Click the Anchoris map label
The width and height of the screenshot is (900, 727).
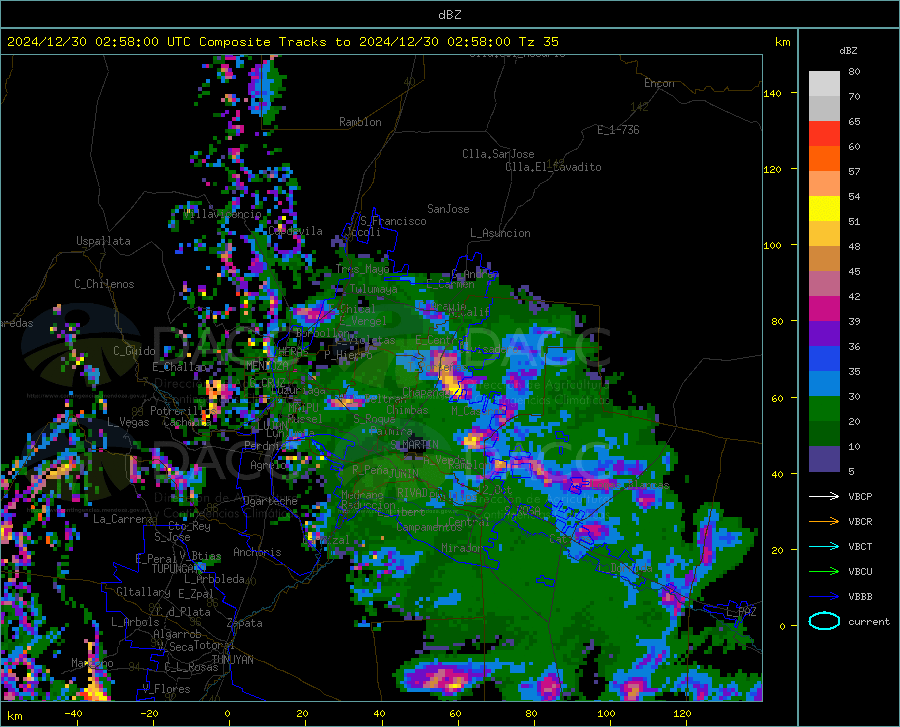point(257,552)
